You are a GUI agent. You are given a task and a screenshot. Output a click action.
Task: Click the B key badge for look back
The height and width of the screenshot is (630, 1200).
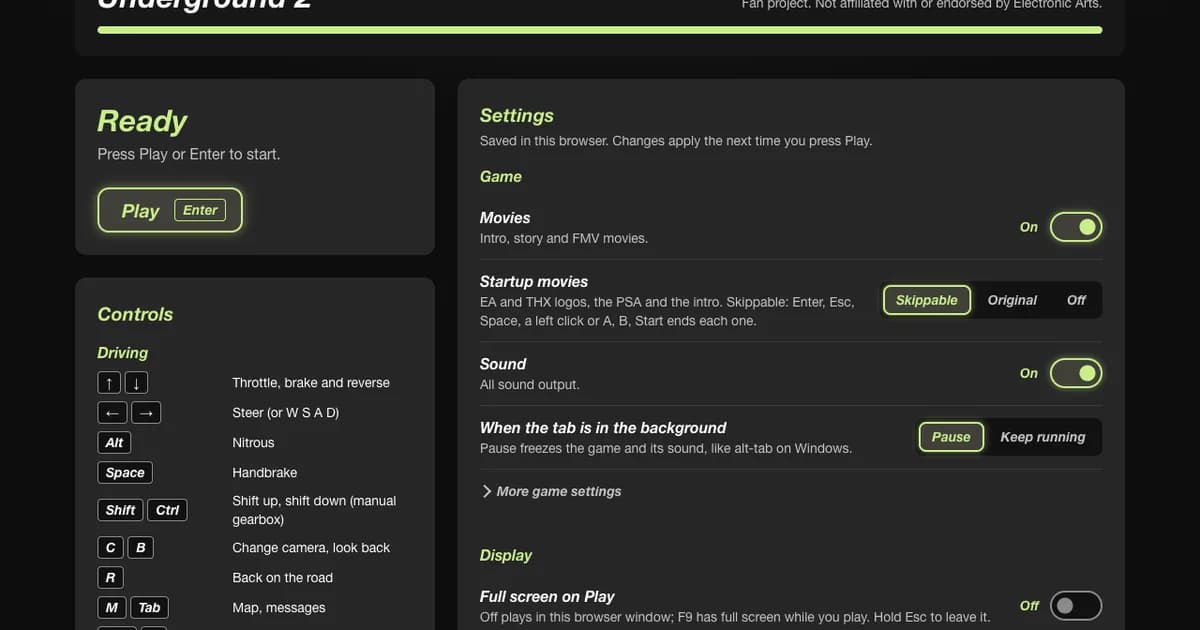coord(140,548)
